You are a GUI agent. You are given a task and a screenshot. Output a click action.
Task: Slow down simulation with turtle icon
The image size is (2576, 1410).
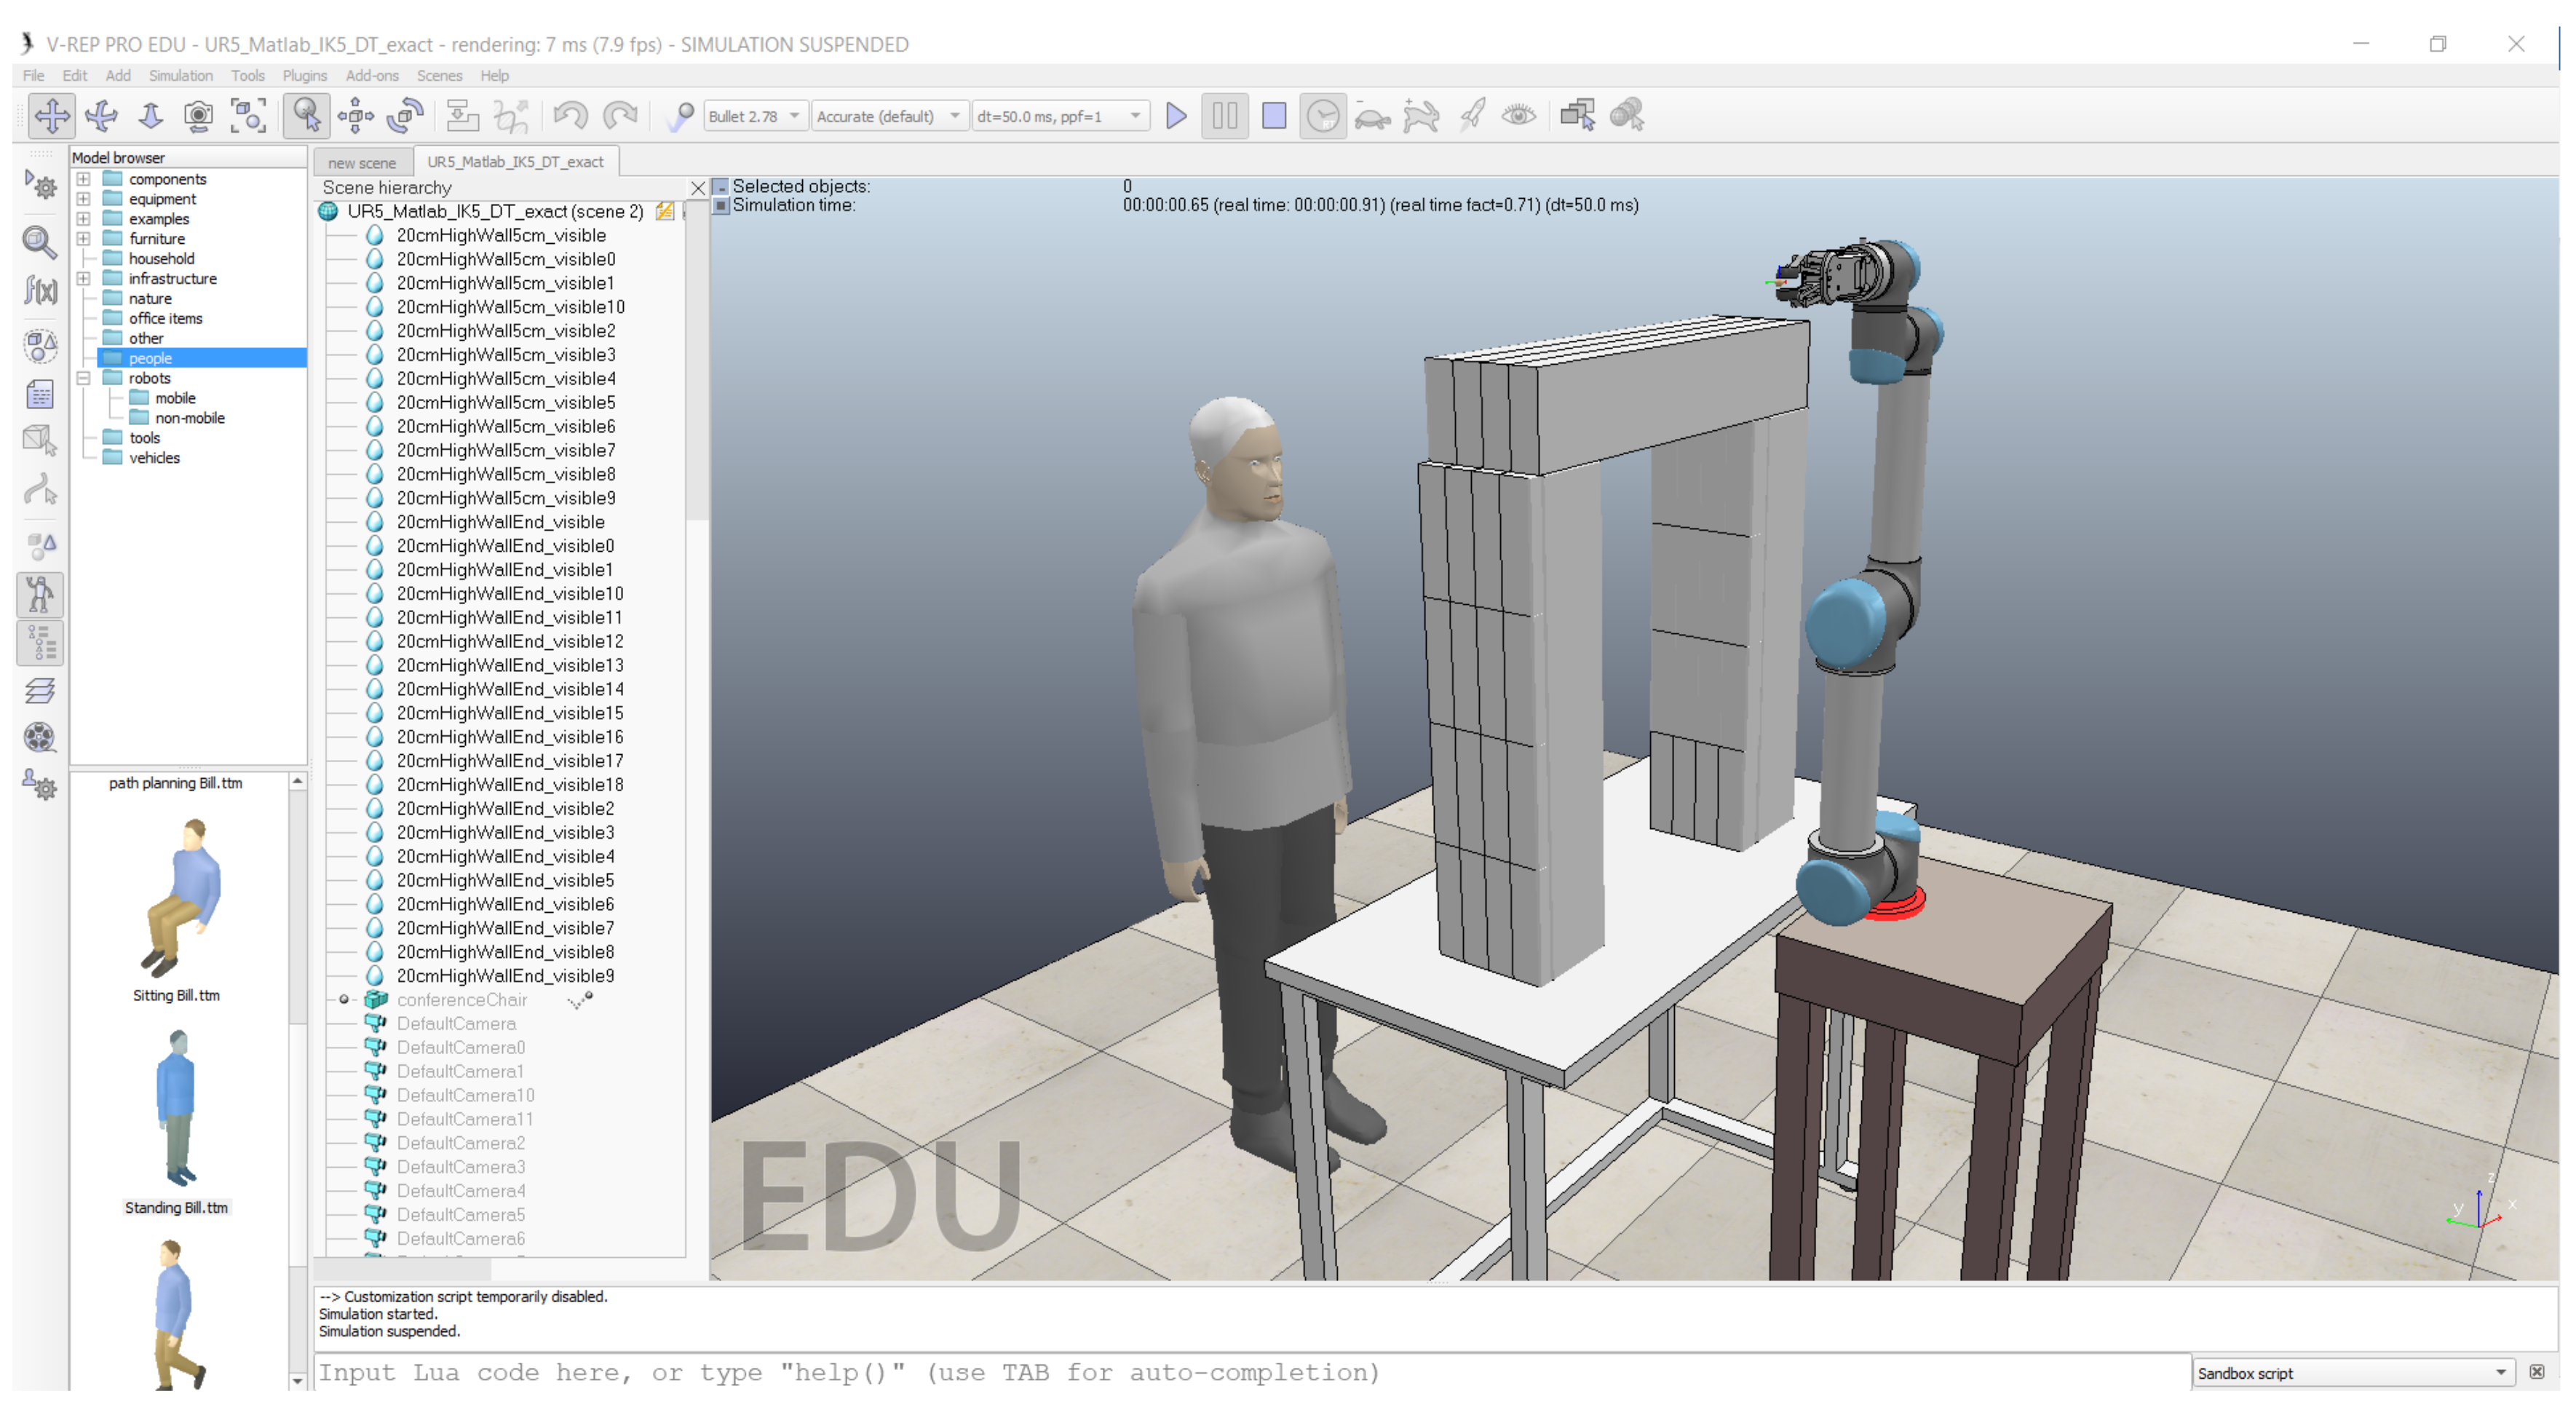click(x=1372, y=116)
